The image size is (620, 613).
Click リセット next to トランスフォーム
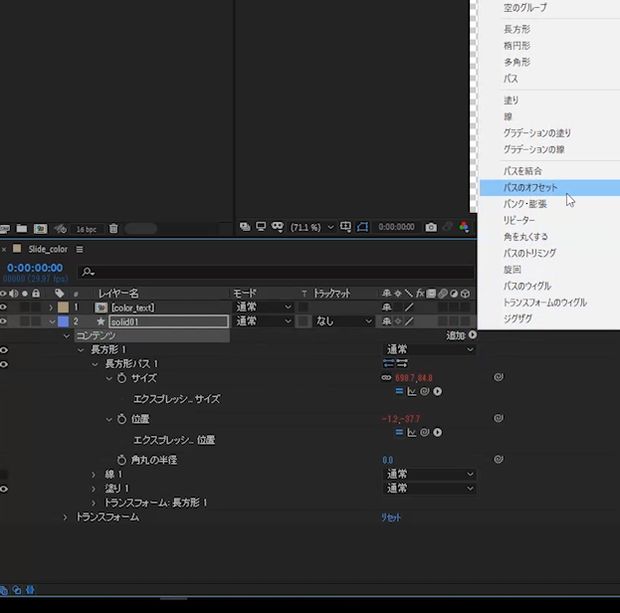(391, 517)
